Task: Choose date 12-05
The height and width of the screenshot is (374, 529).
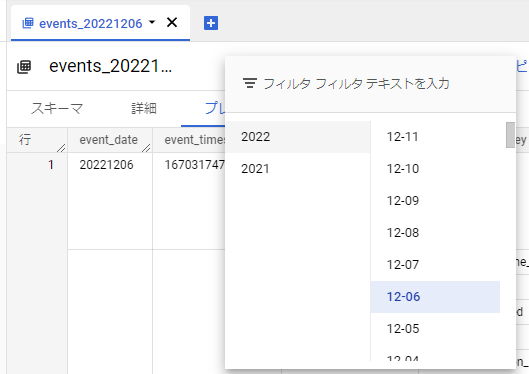Action: pyautogui.click(x=435, y=329)
